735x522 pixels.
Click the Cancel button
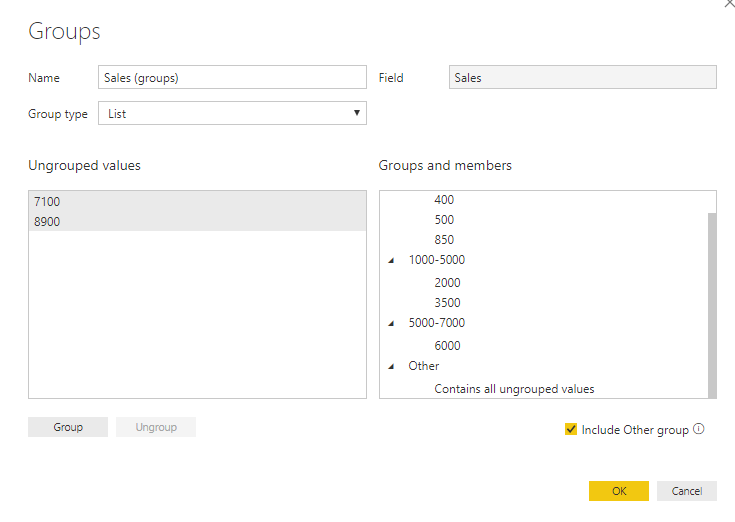[687, 491]
